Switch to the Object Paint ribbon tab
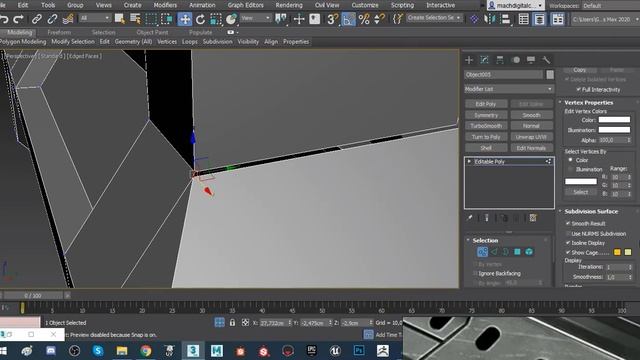This screenshot has height=360, width=640. point(152,32)
